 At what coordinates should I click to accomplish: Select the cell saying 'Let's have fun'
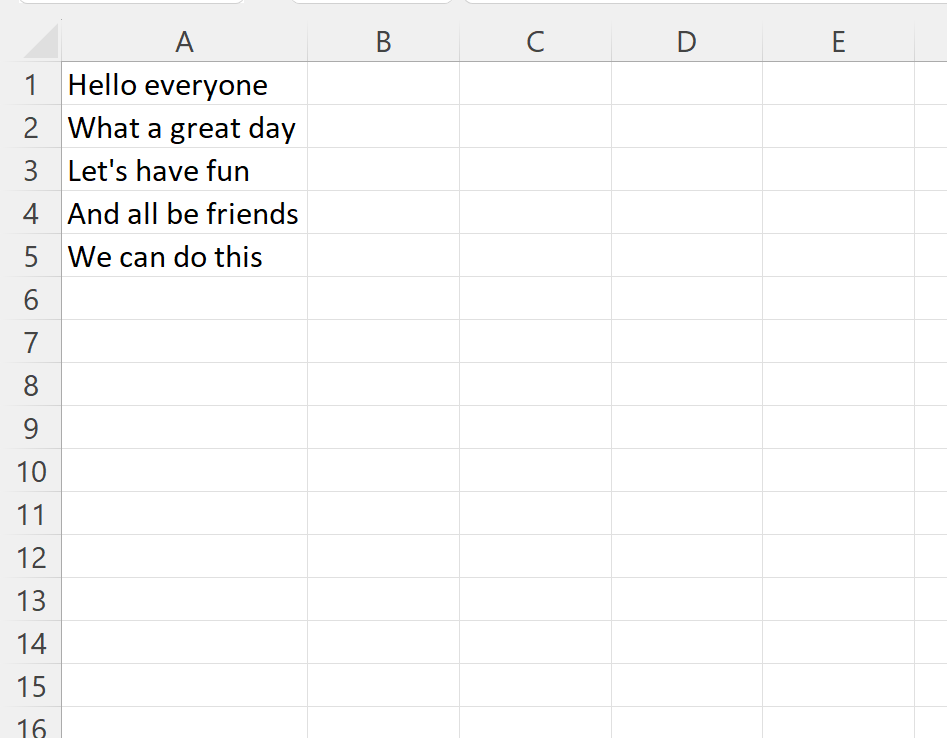[x=184, y=170]
